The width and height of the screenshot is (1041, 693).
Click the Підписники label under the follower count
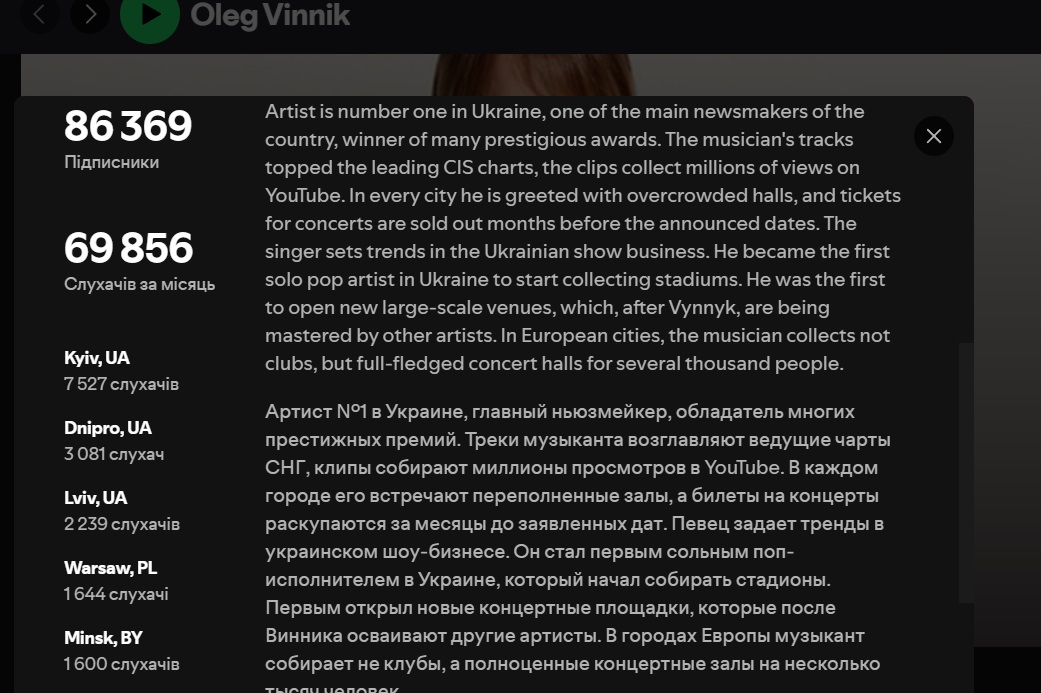point(111,161)
